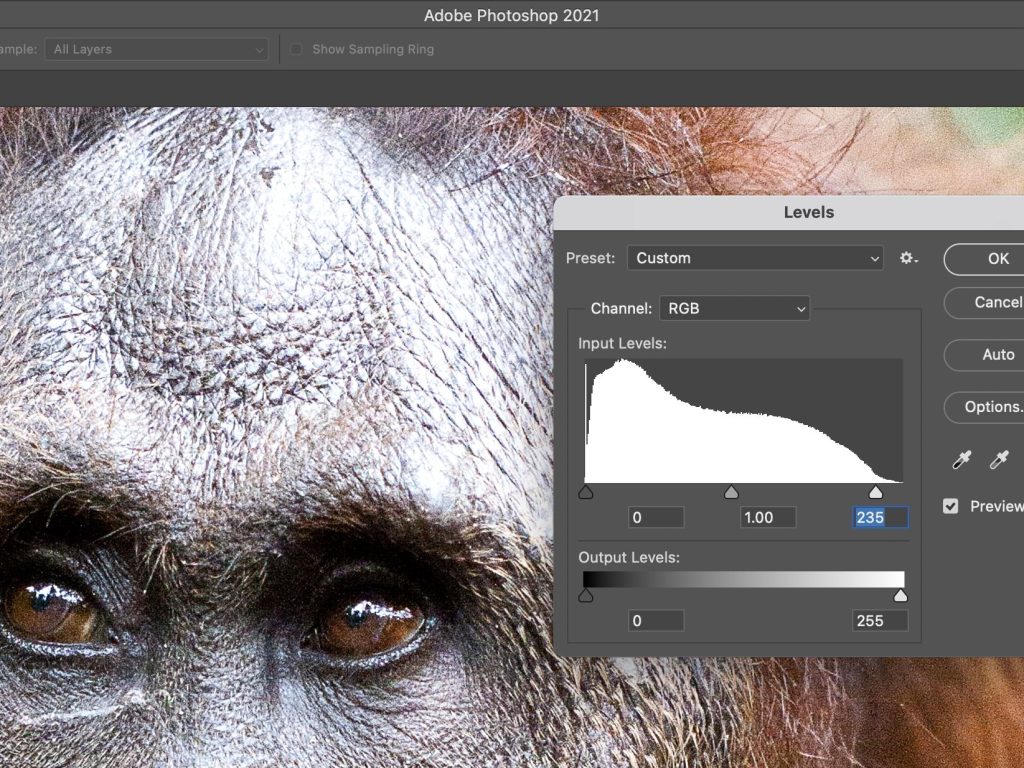Click the output highlight field showing 255
The image size is (1024, 768).
pyautogui.click(x=880, y=620)
